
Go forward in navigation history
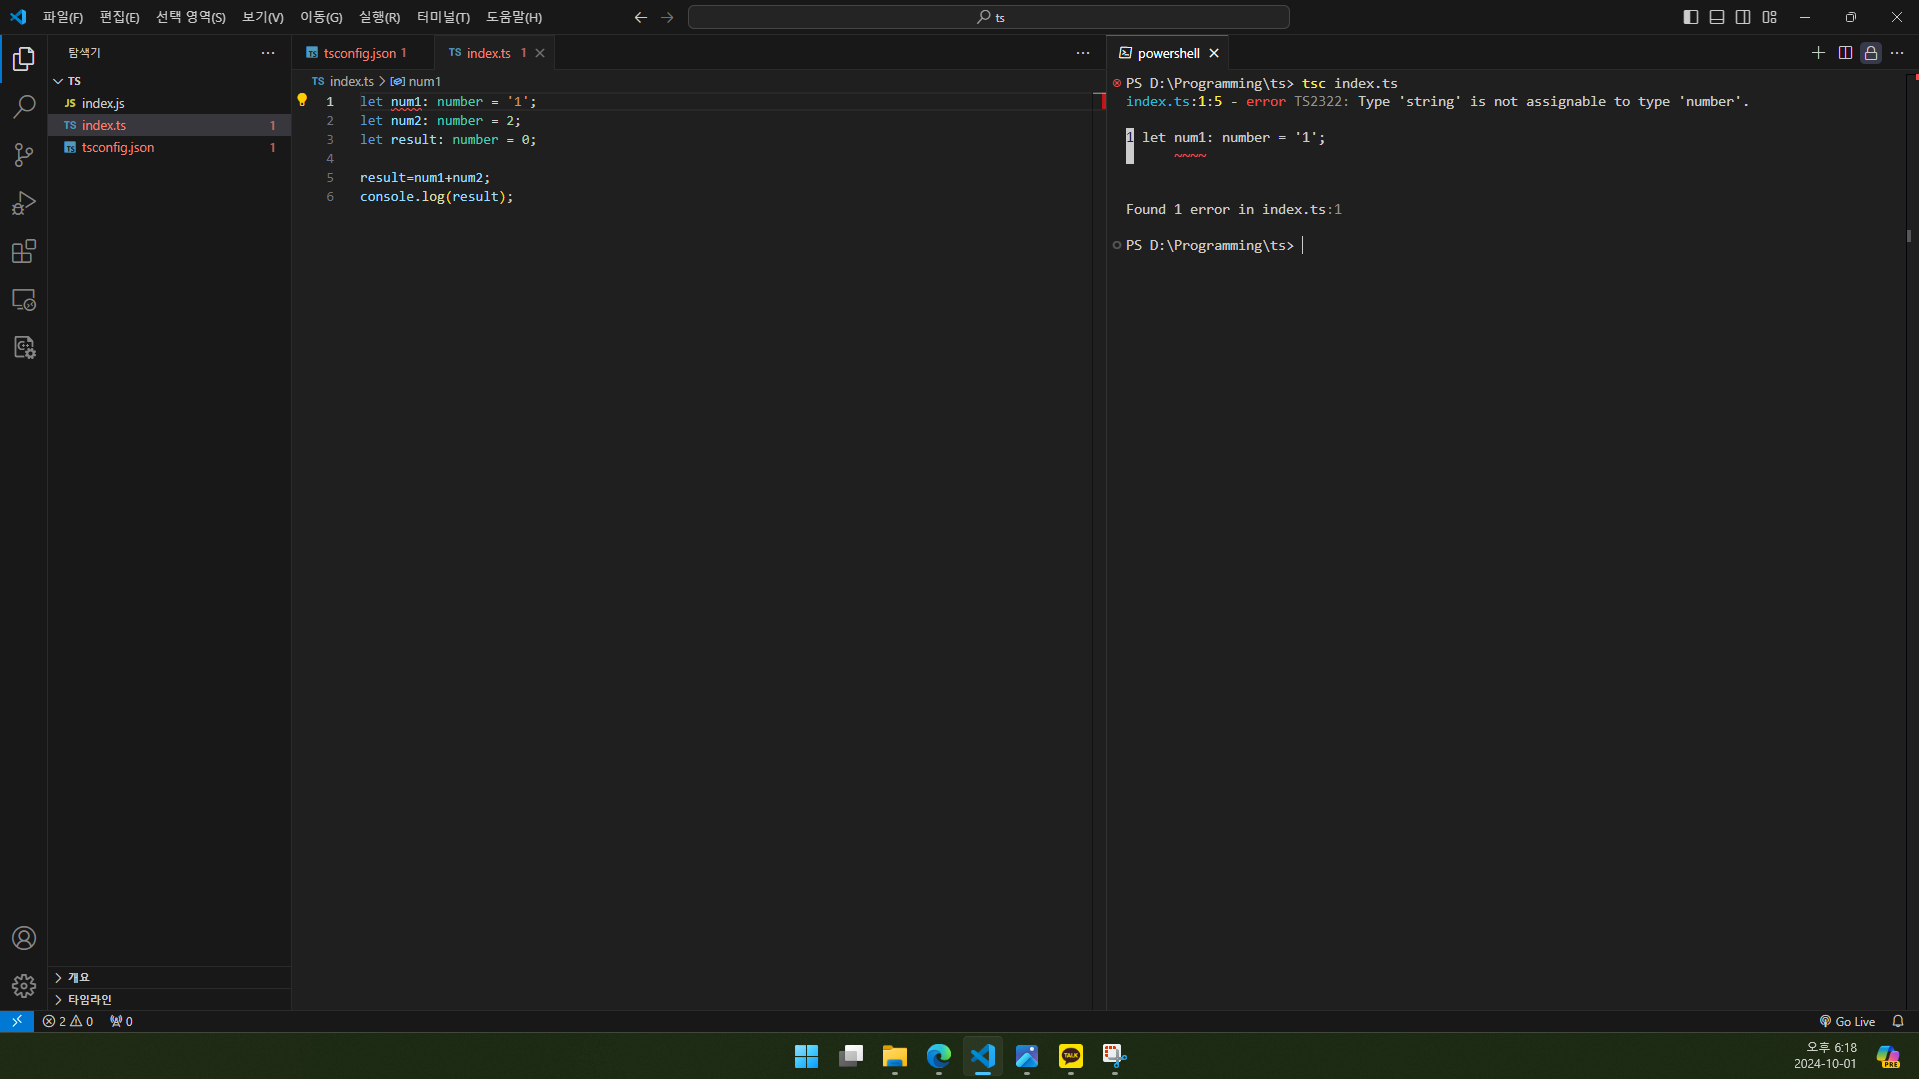pos(667,17)
